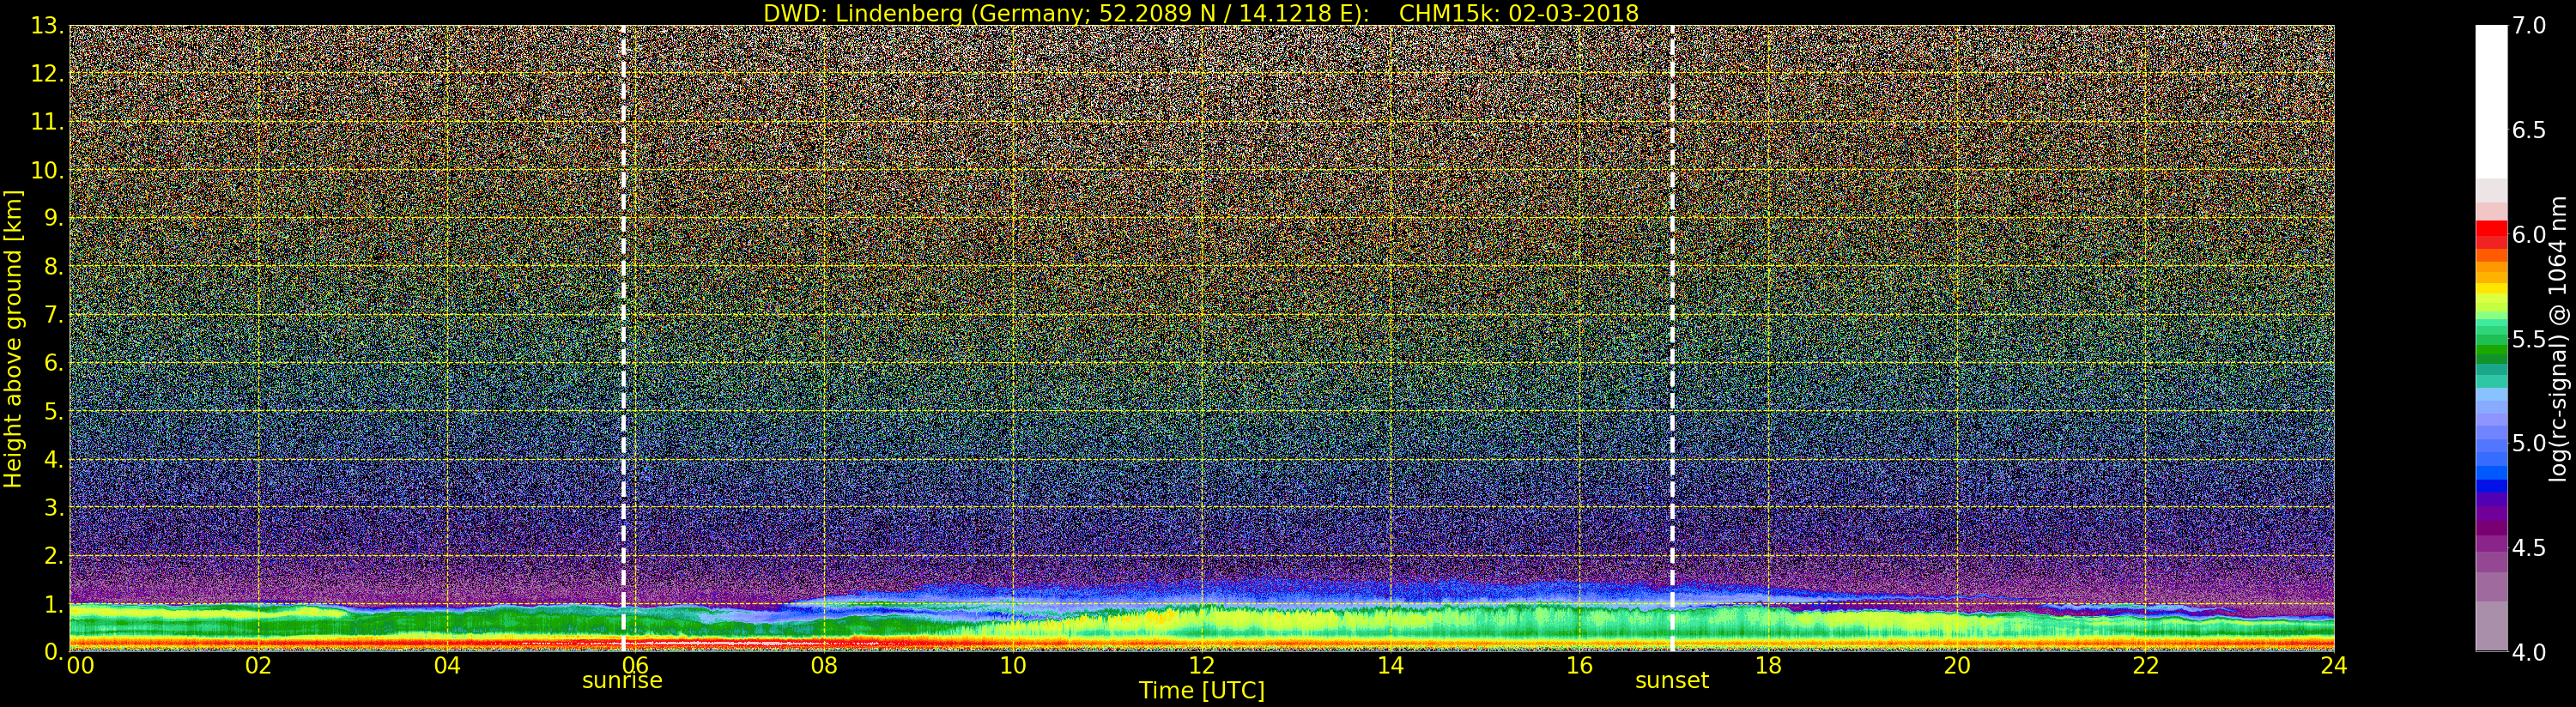Click the height axis tick label '8.'

(54, 267)
